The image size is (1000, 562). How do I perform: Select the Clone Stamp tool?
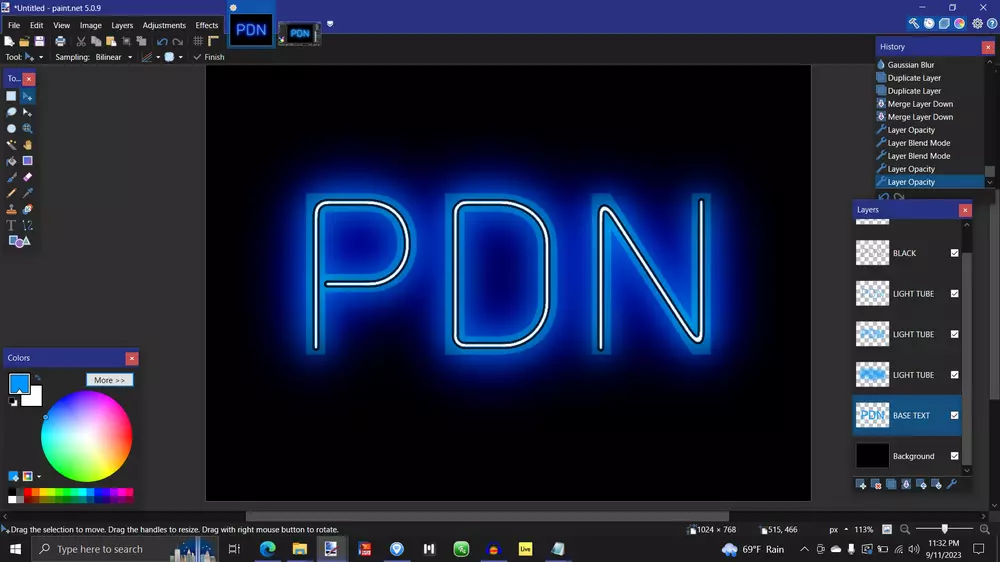click(11, 209)
